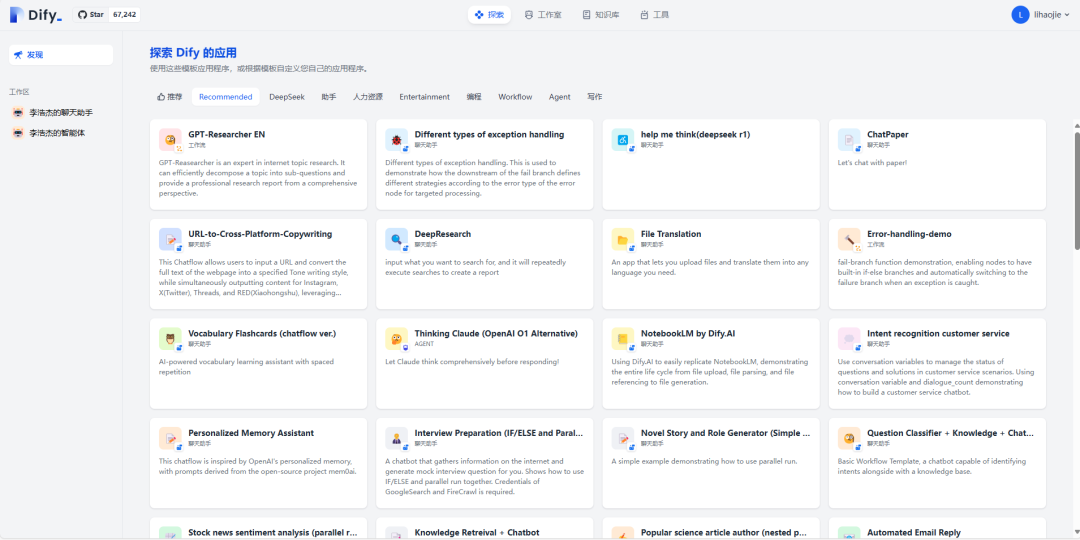1080x540 pixels.
Task: Open the GPT-Researcher EN title
Action: pos(227,135)
